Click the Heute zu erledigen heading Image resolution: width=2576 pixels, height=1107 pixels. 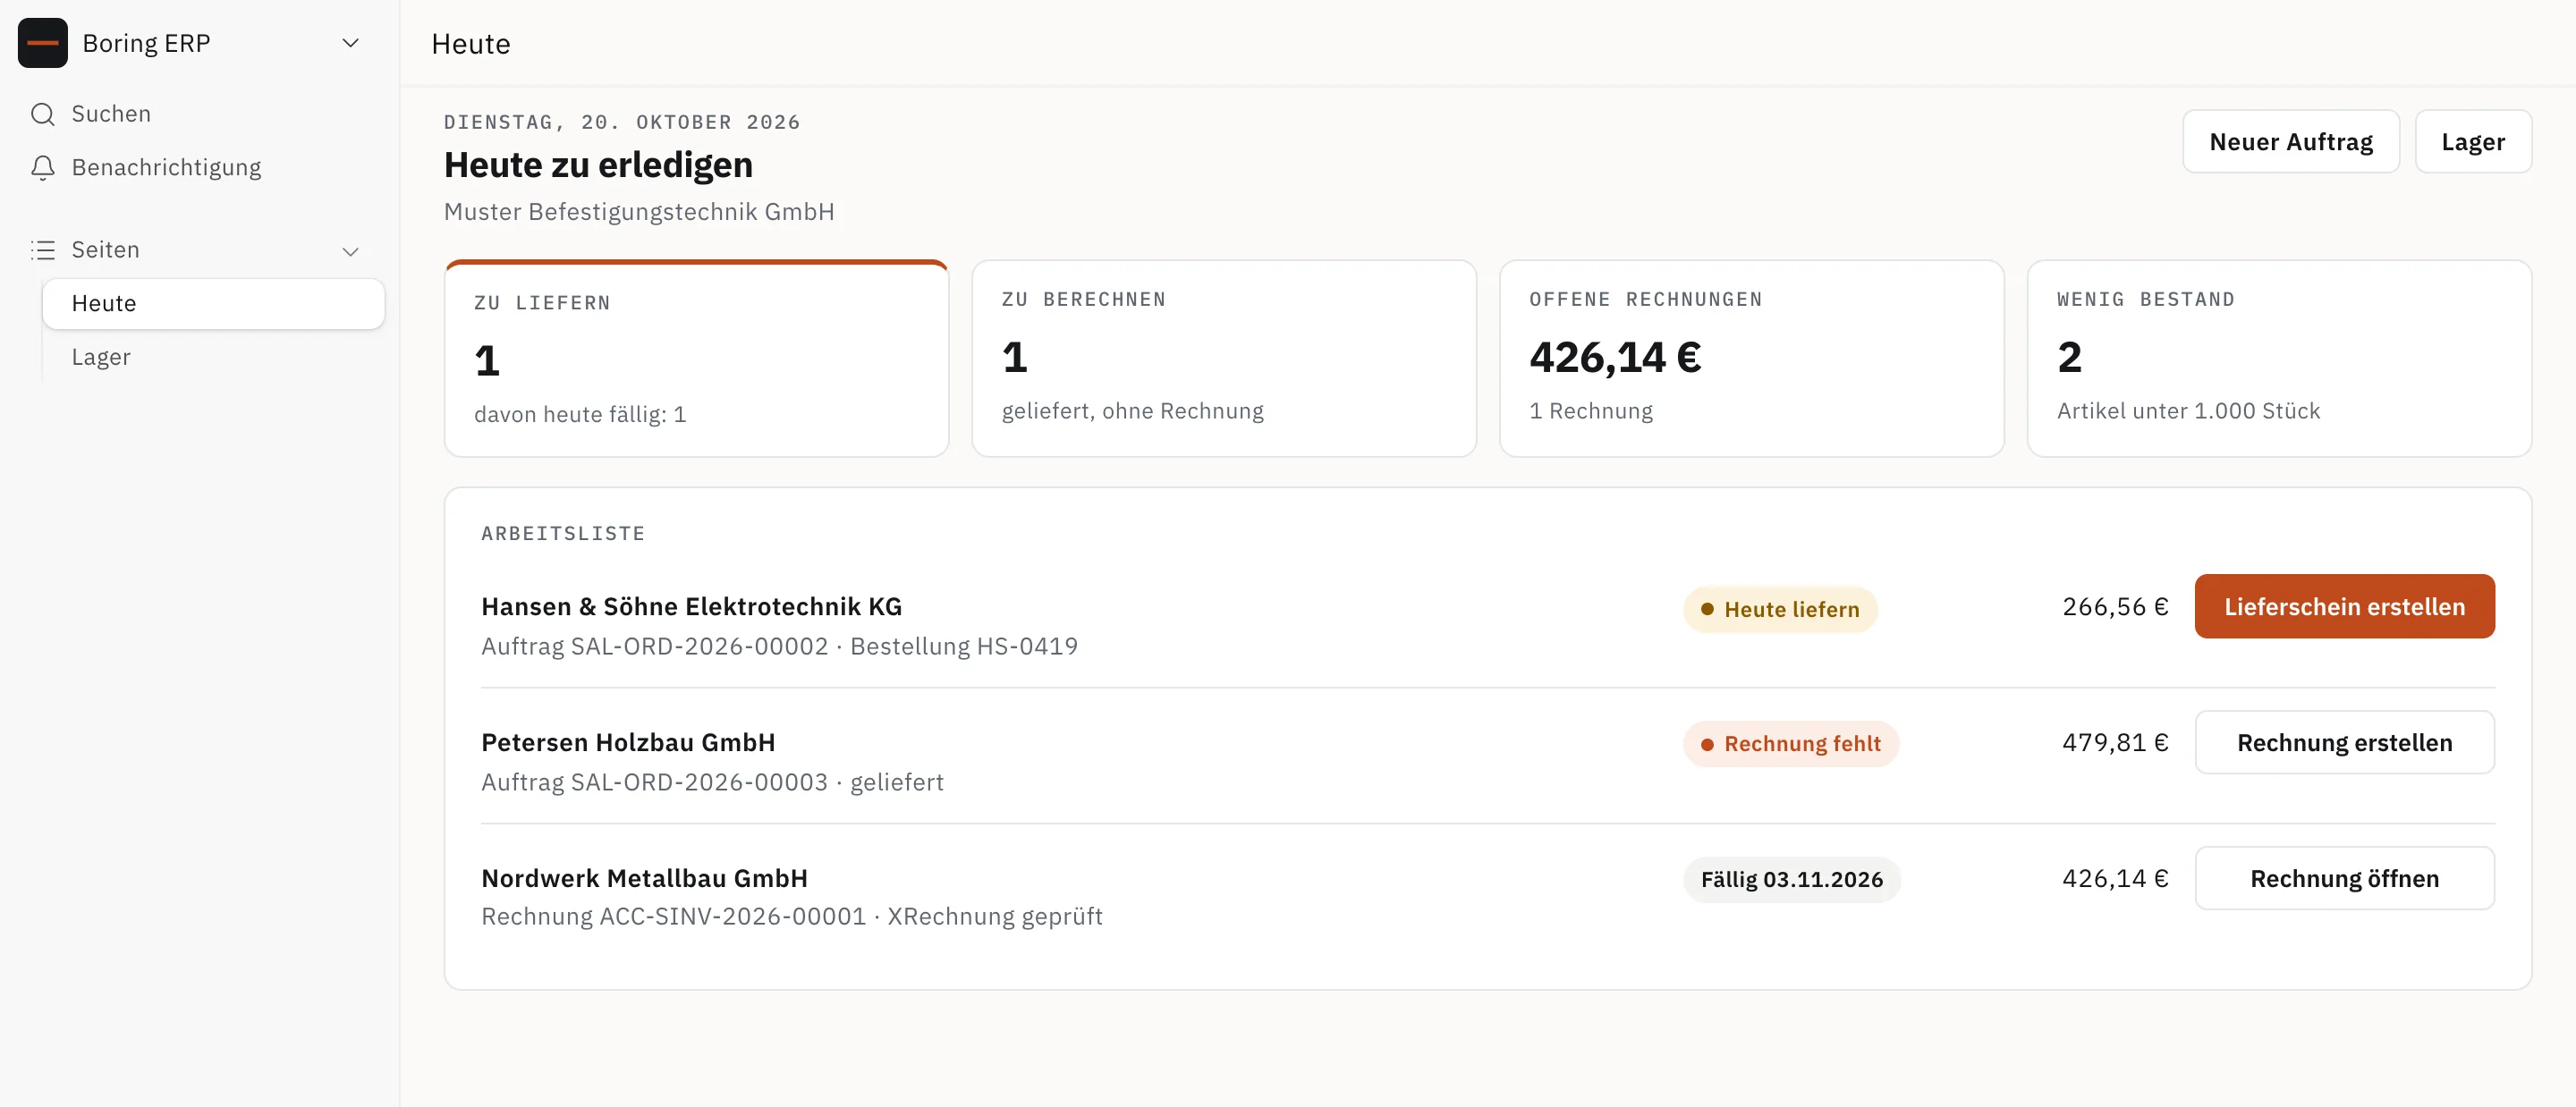598,165
